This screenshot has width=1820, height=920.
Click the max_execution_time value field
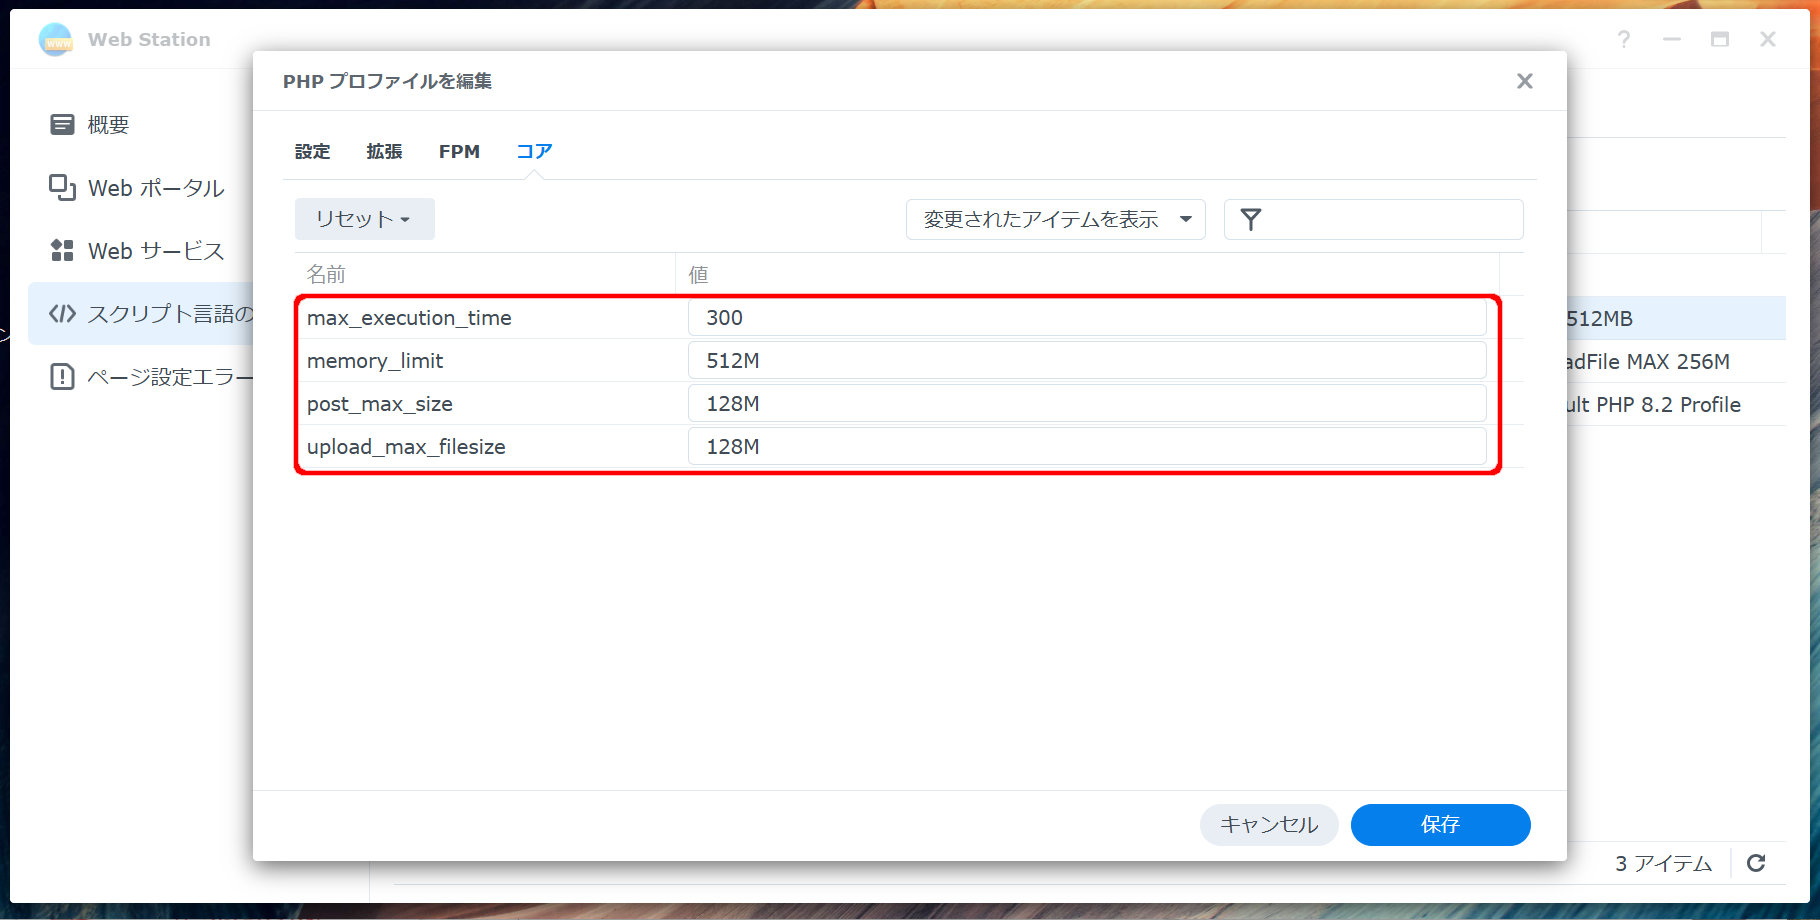coord(1086,318)
